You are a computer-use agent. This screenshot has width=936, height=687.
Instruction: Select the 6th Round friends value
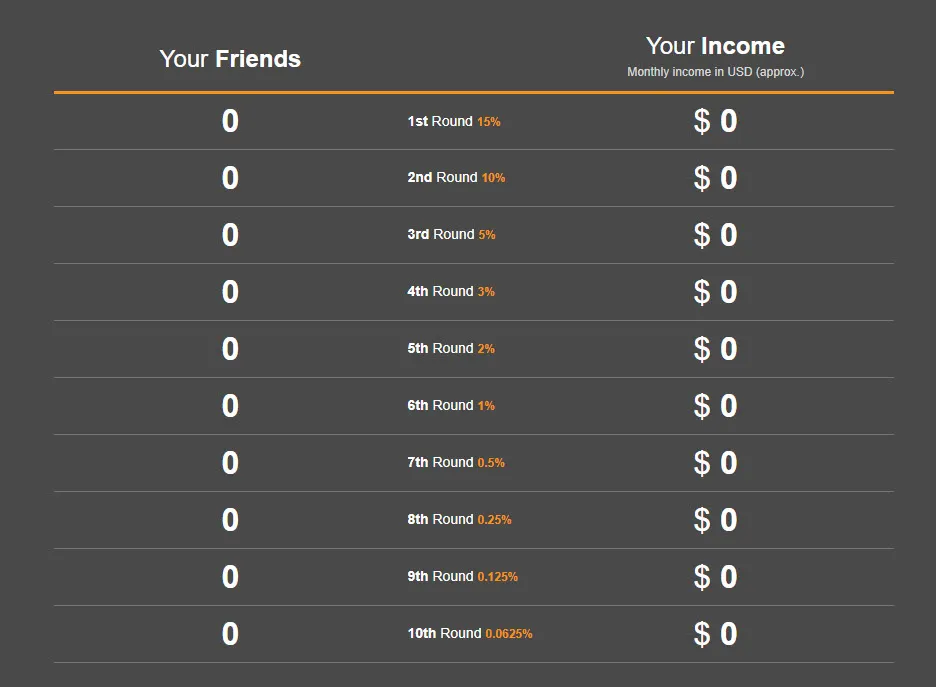(x=230, y=406)
